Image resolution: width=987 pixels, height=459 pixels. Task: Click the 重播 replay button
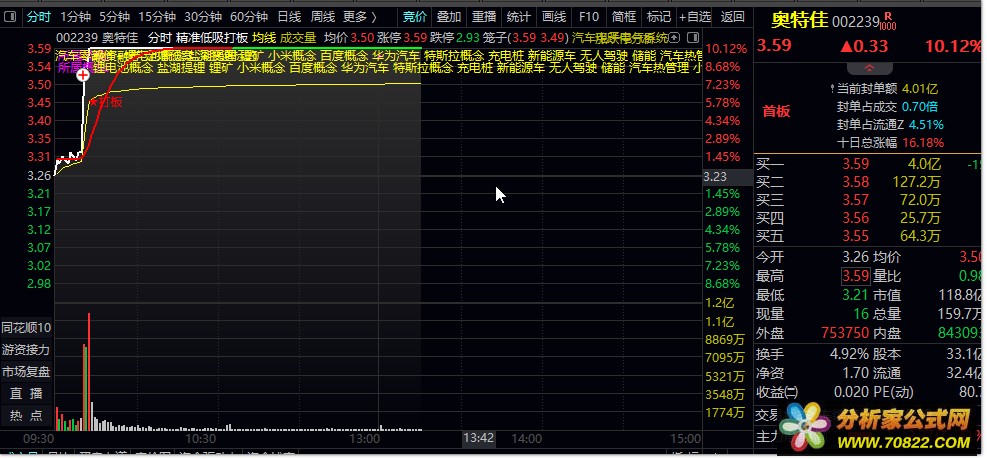(483, 16)
